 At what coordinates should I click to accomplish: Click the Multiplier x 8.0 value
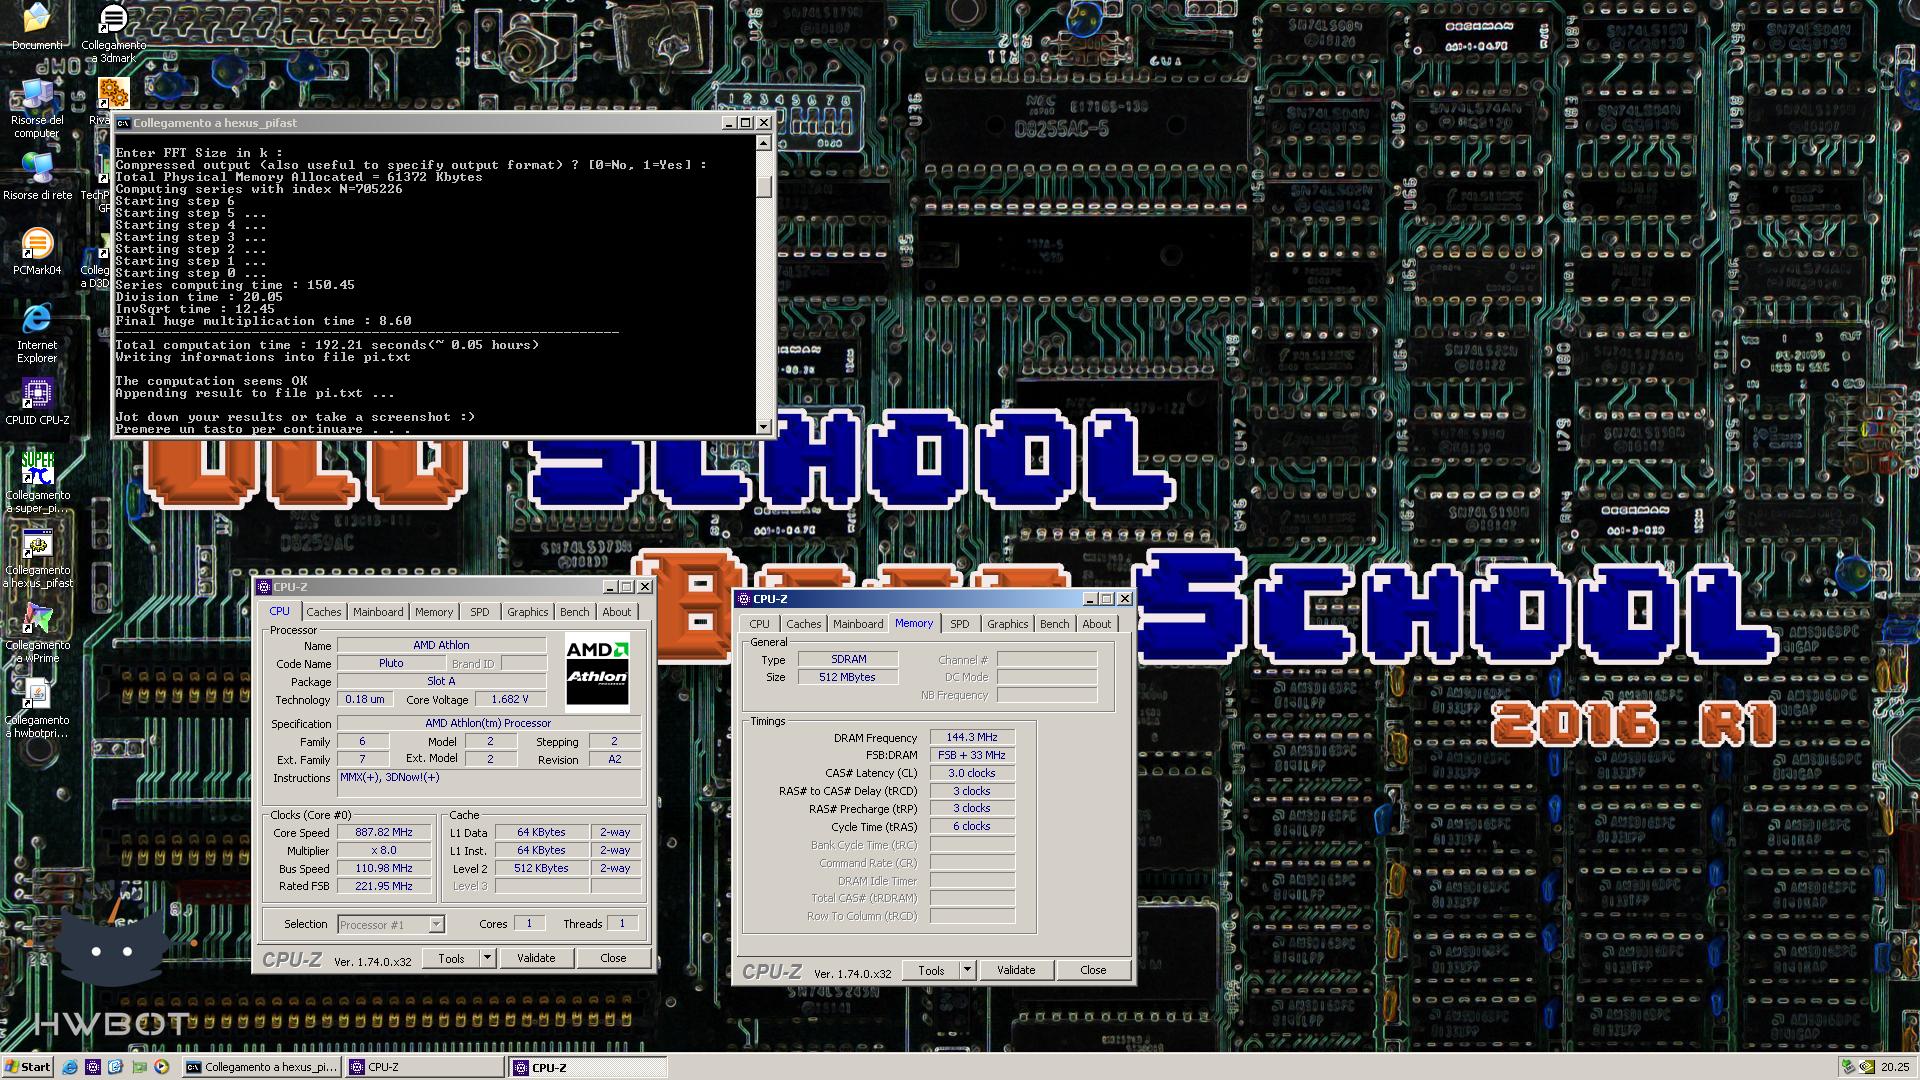[384, 851]
